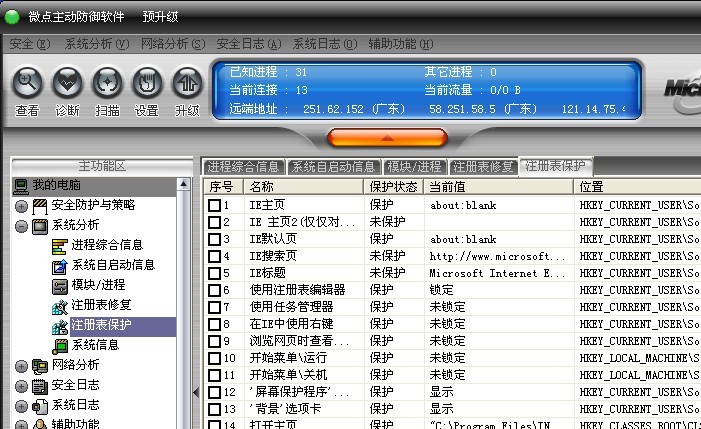
Task: Click the 进程综合信息 tree icon
Action: tap(59, 247)
